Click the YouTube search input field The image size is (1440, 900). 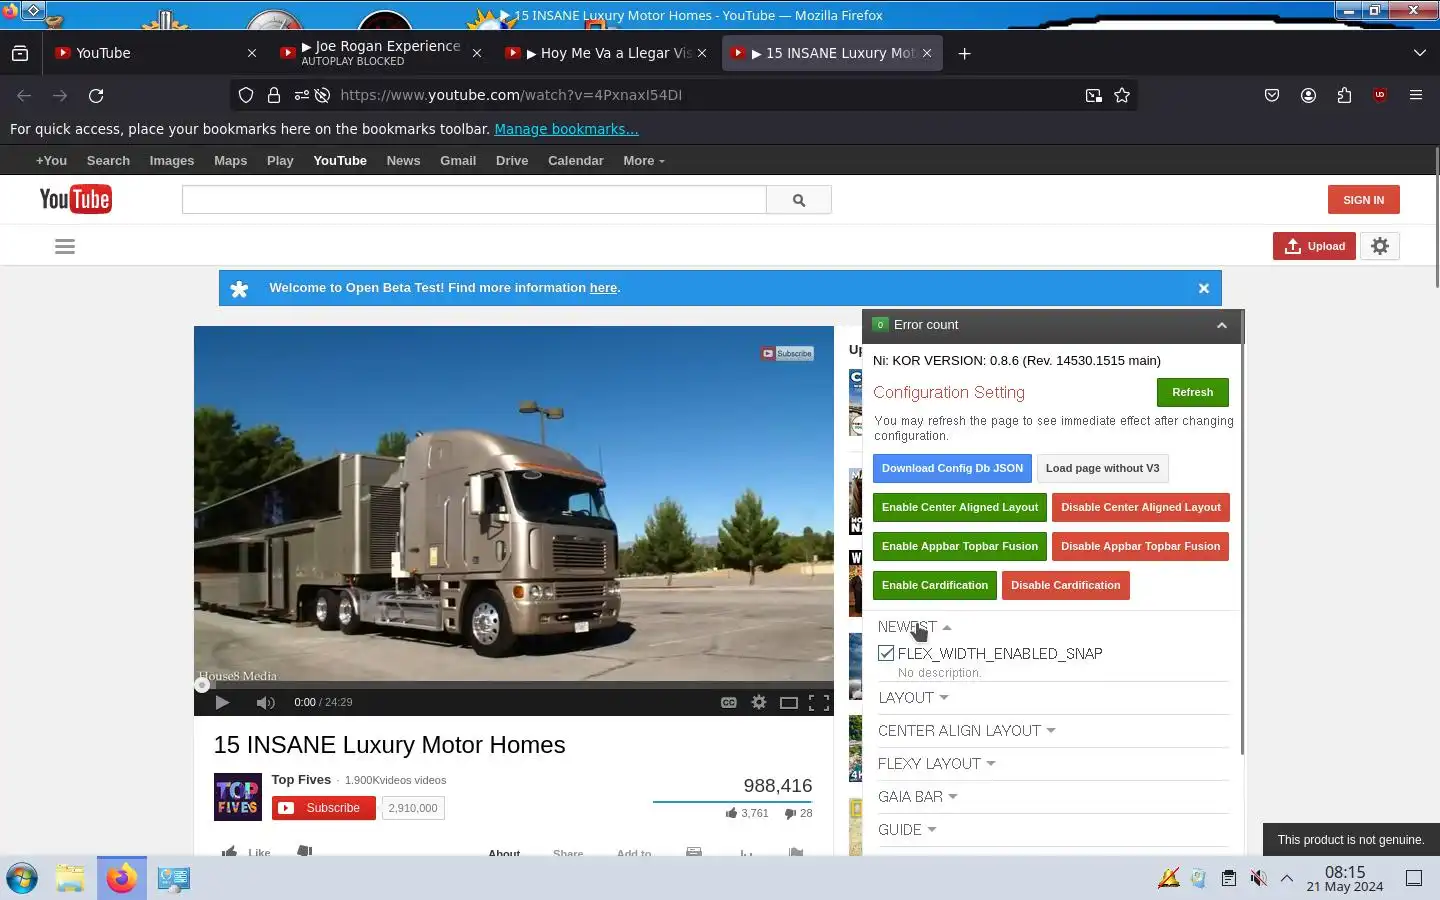[474, 200]
